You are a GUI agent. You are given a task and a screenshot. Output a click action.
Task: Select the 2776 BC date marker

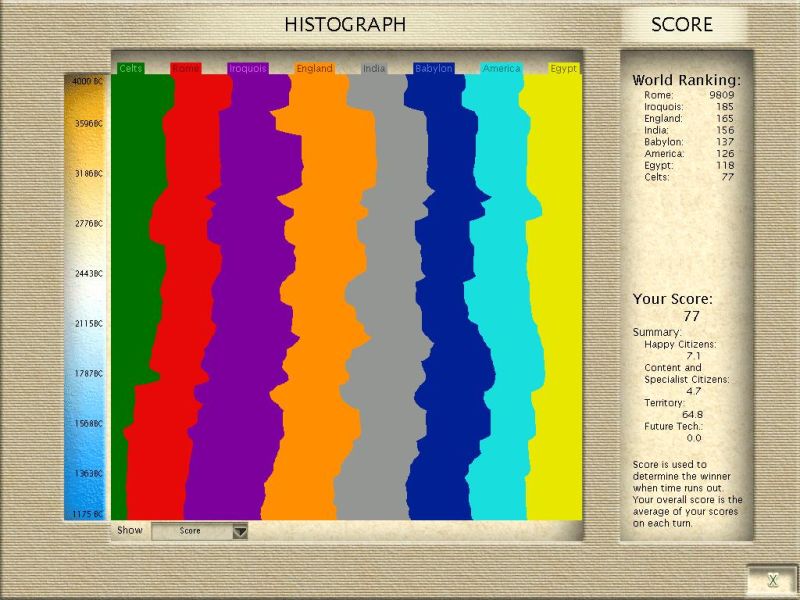click(x=88, y=224)
